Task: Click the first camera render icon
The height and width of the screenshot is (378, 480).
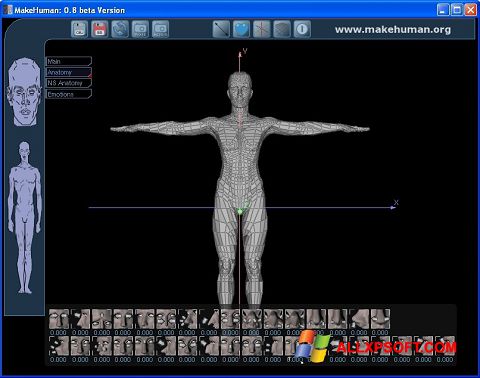Action: point(140,29)
